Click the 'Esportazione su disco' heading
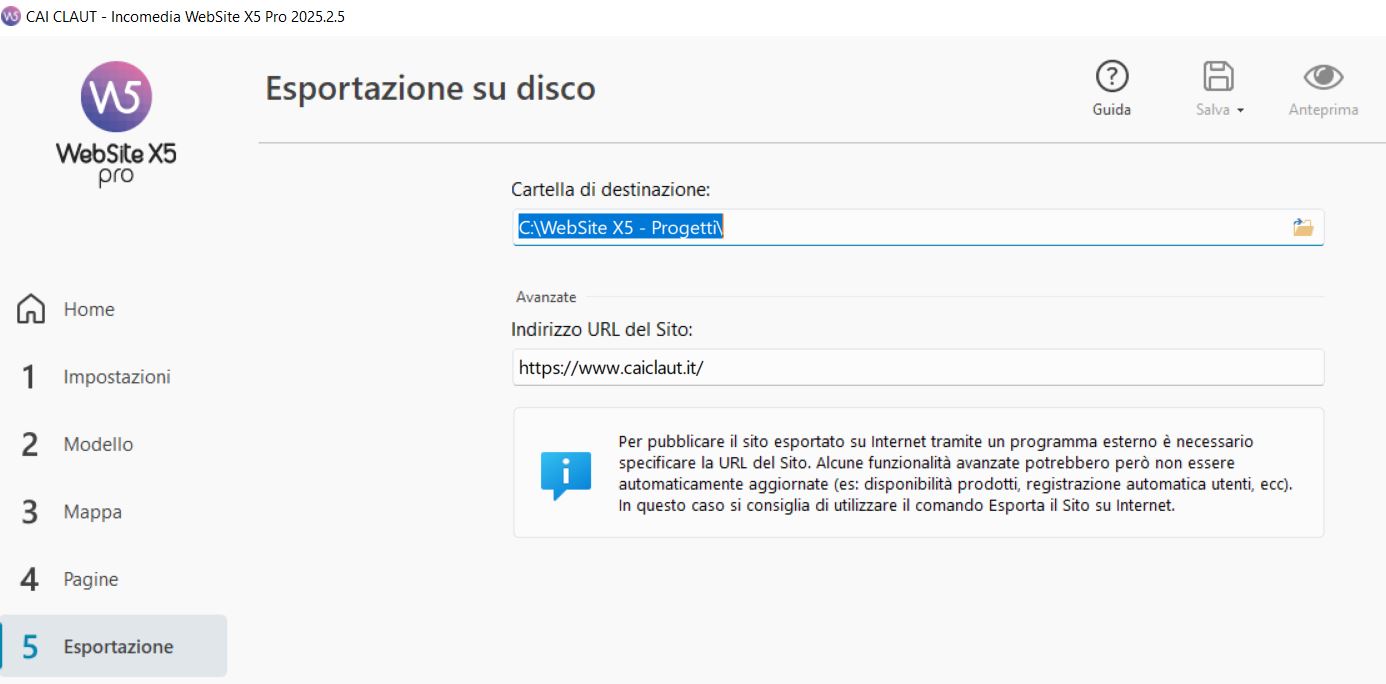1386x684 pixels. (x=430, y=88)
